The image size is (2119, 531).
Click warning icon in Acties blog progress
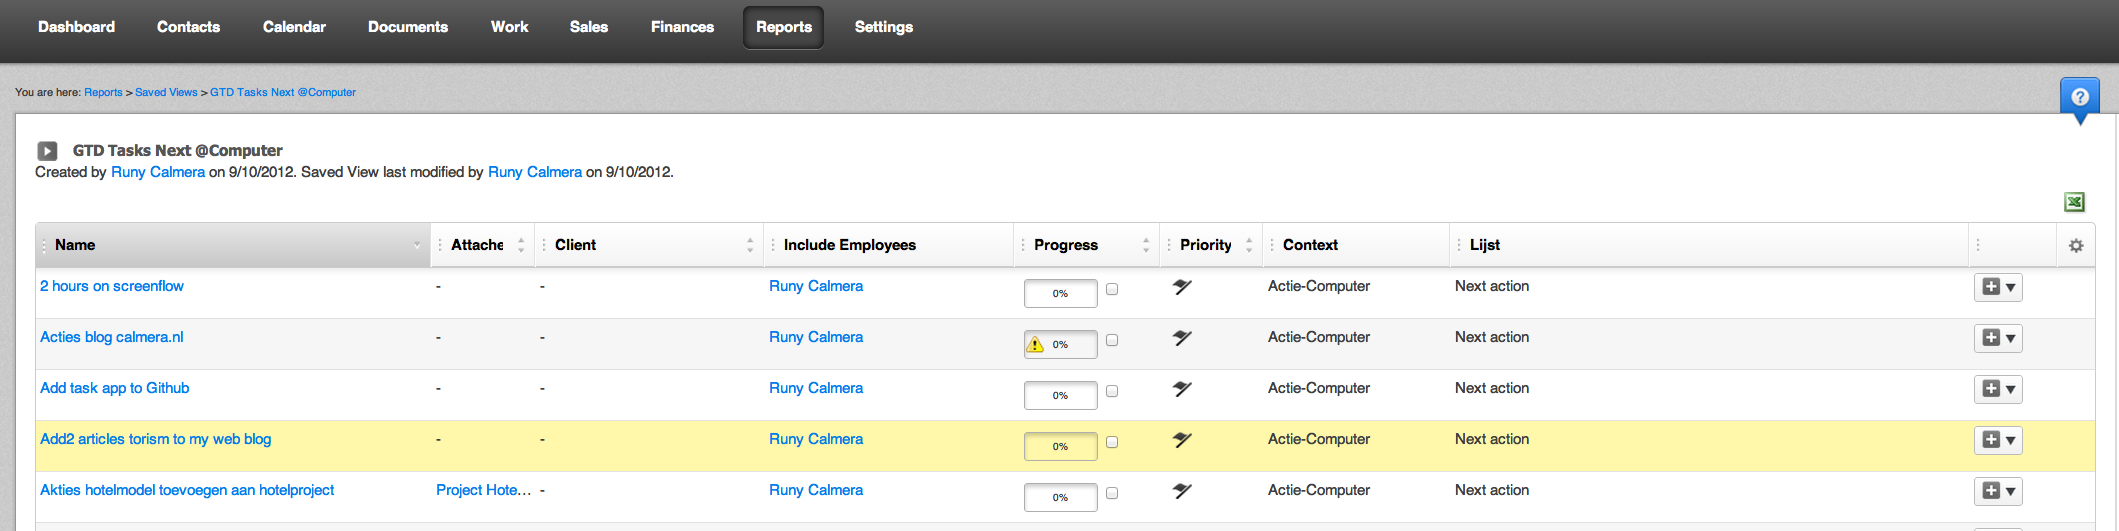coord(1036,345)
